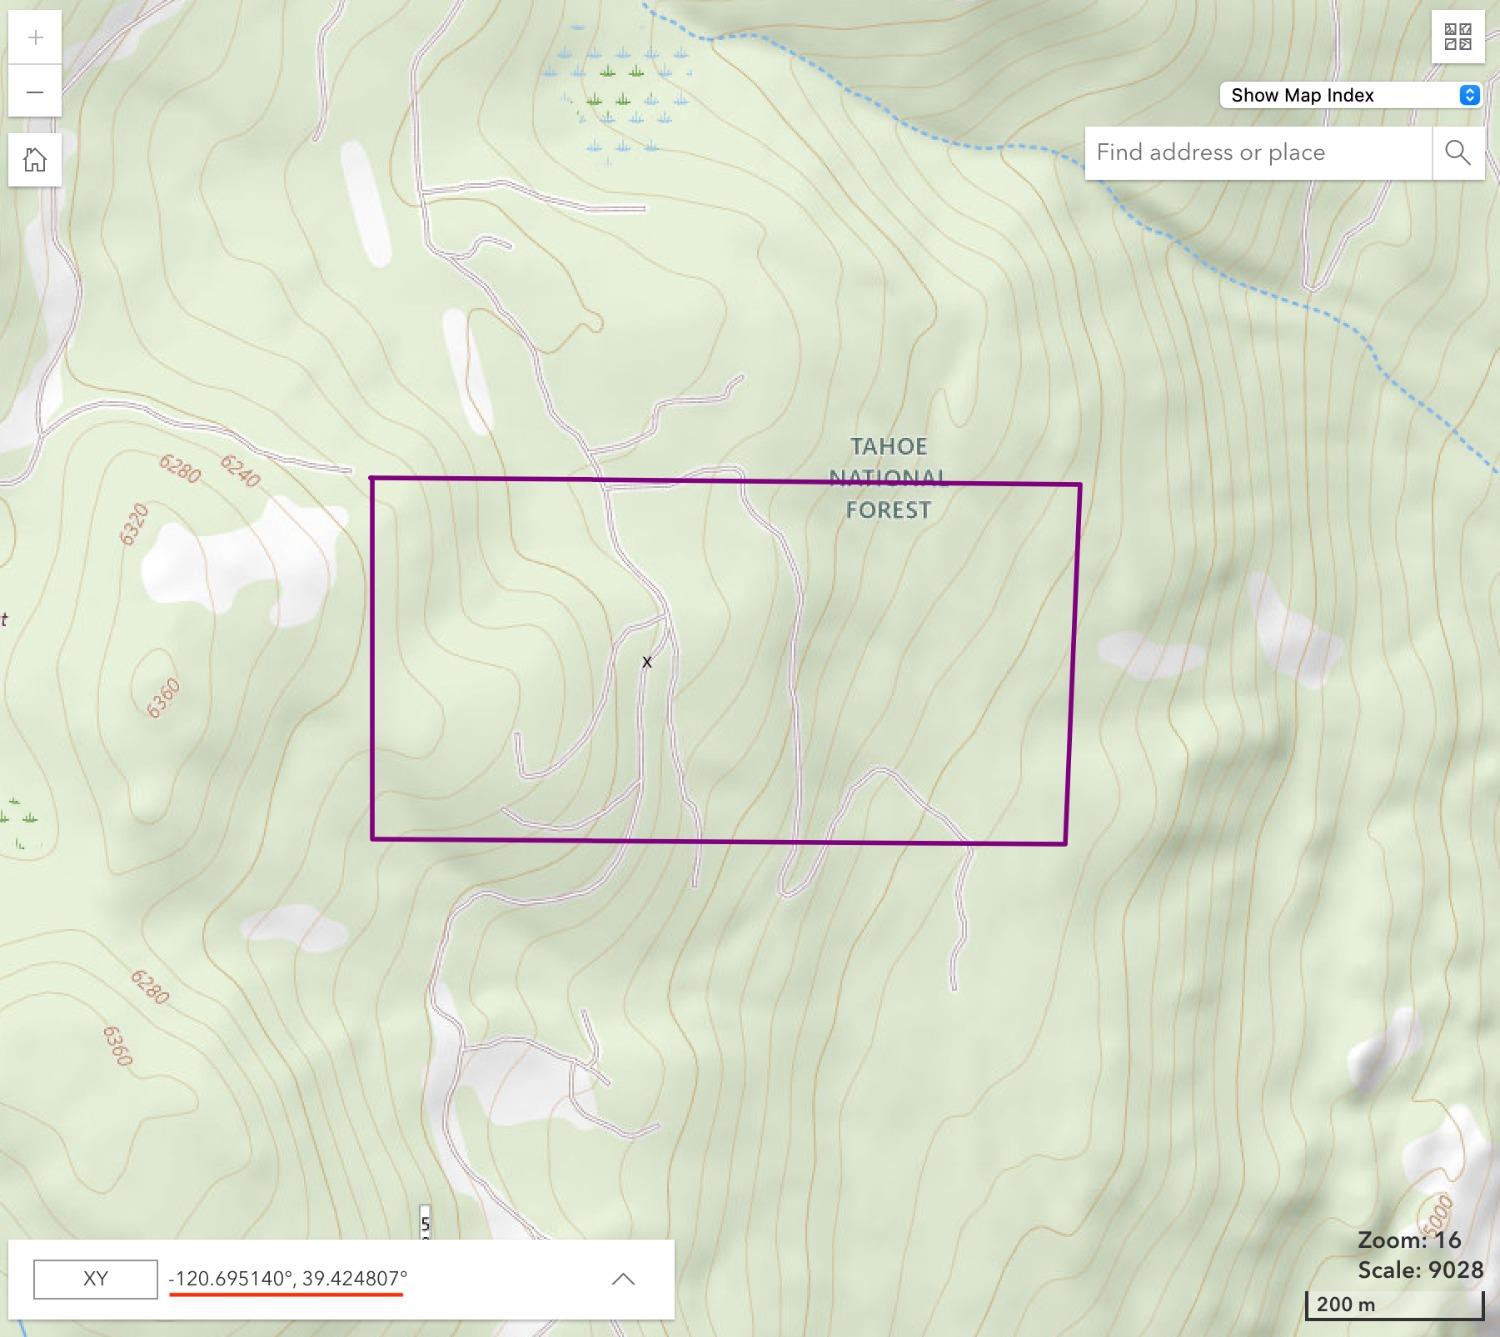Screen dimensions: 1500x1337
Task: Return to the default map view via home icon
Action: (x=35, y=159)
